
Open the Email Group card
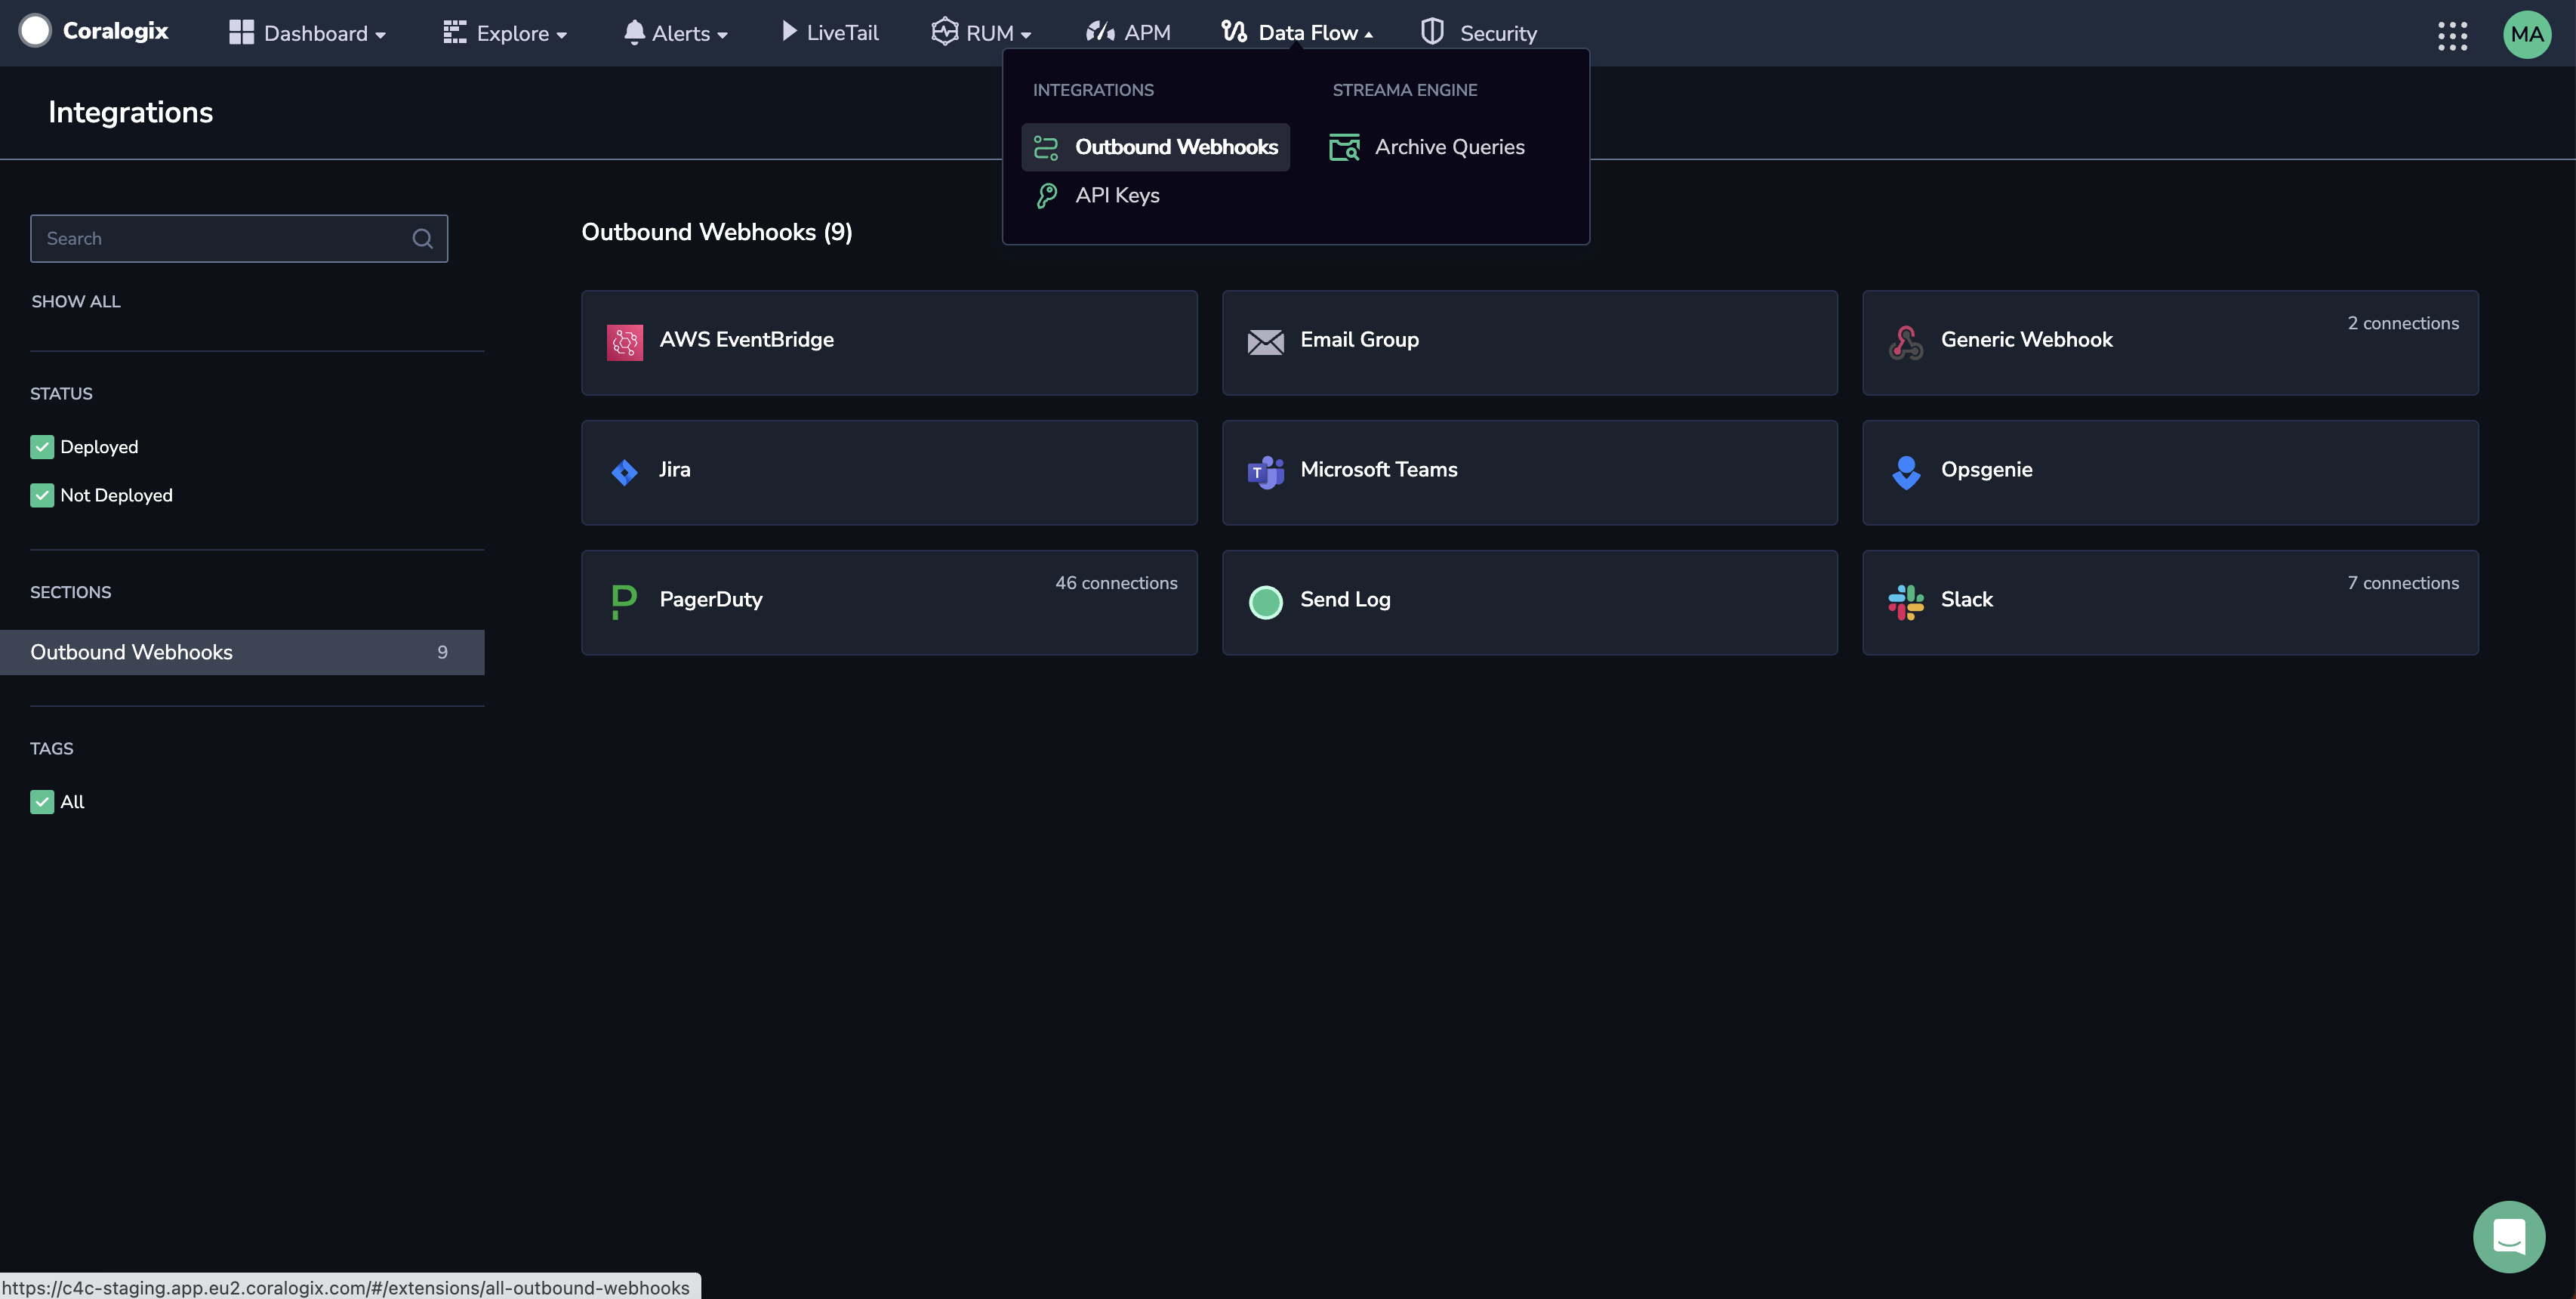point(1530,342)
